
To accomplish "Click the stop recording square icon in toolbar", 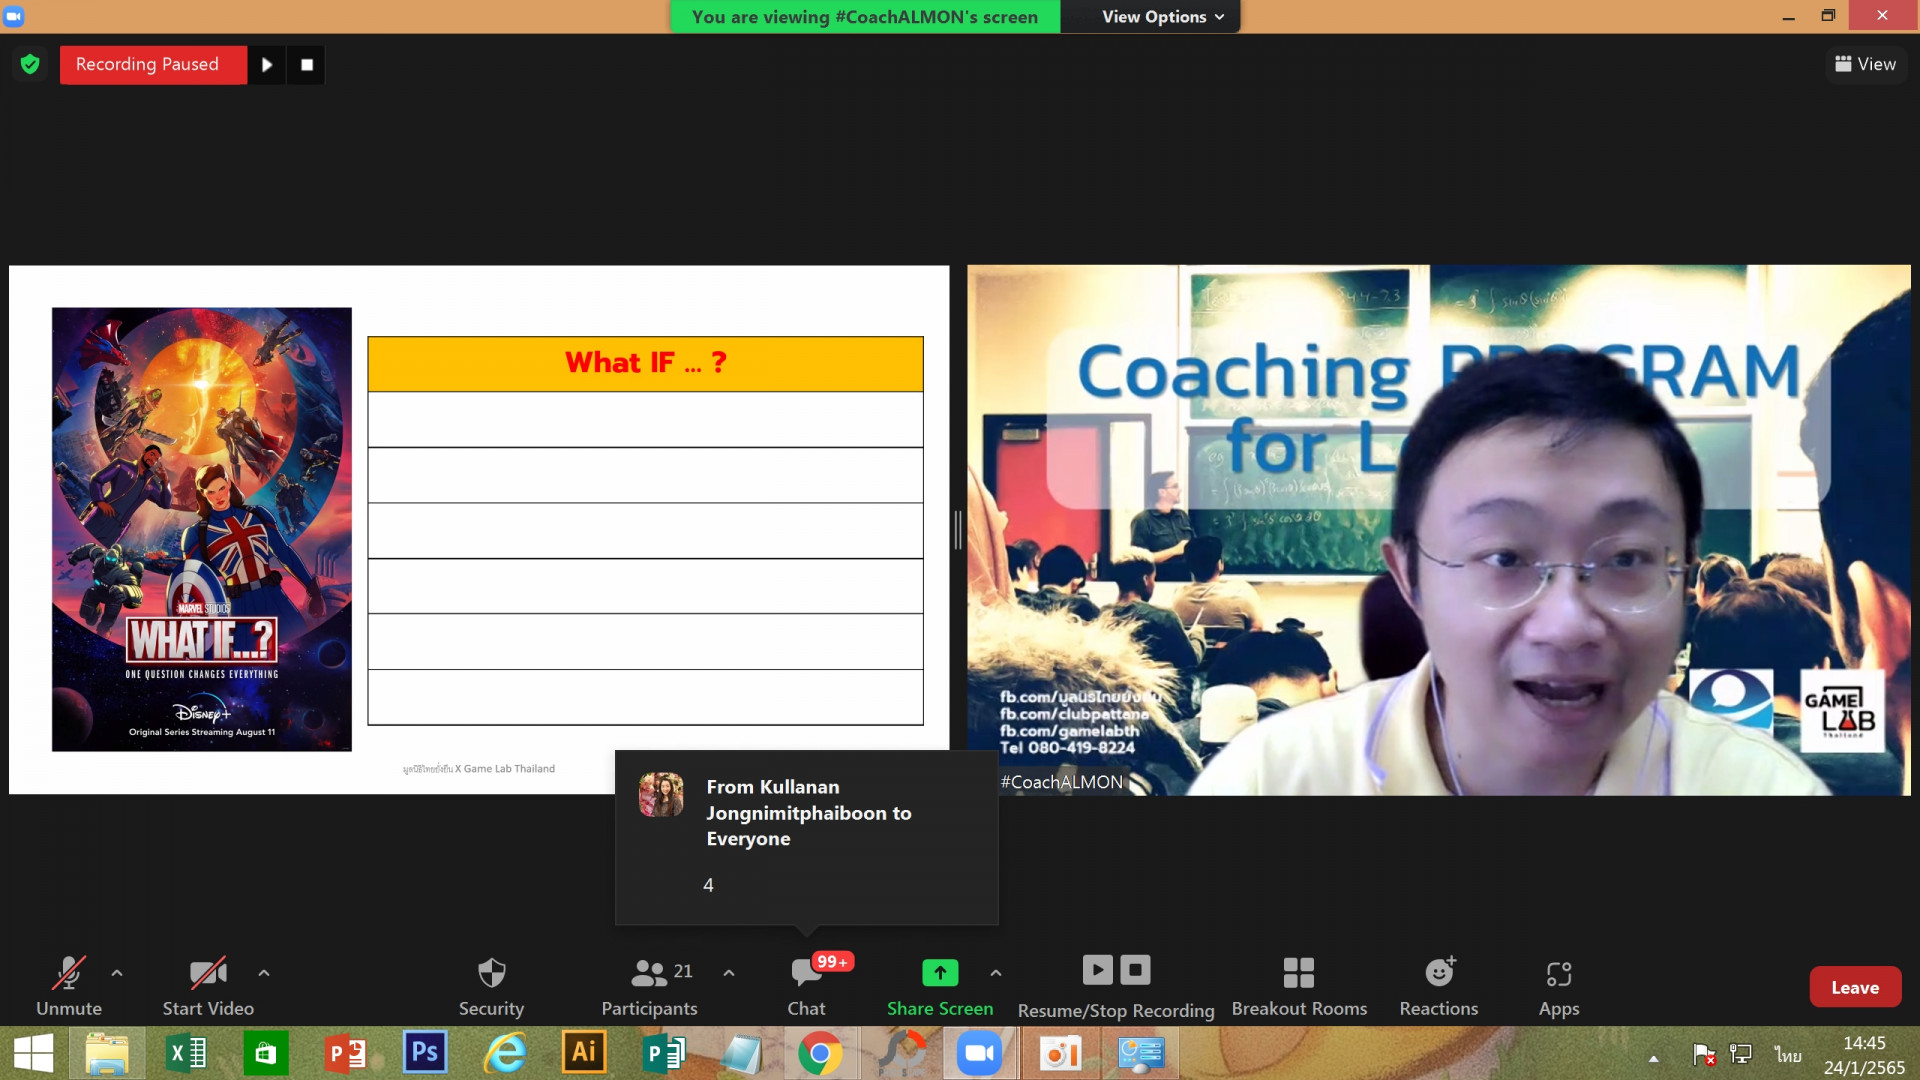I will click(1135, 970).
